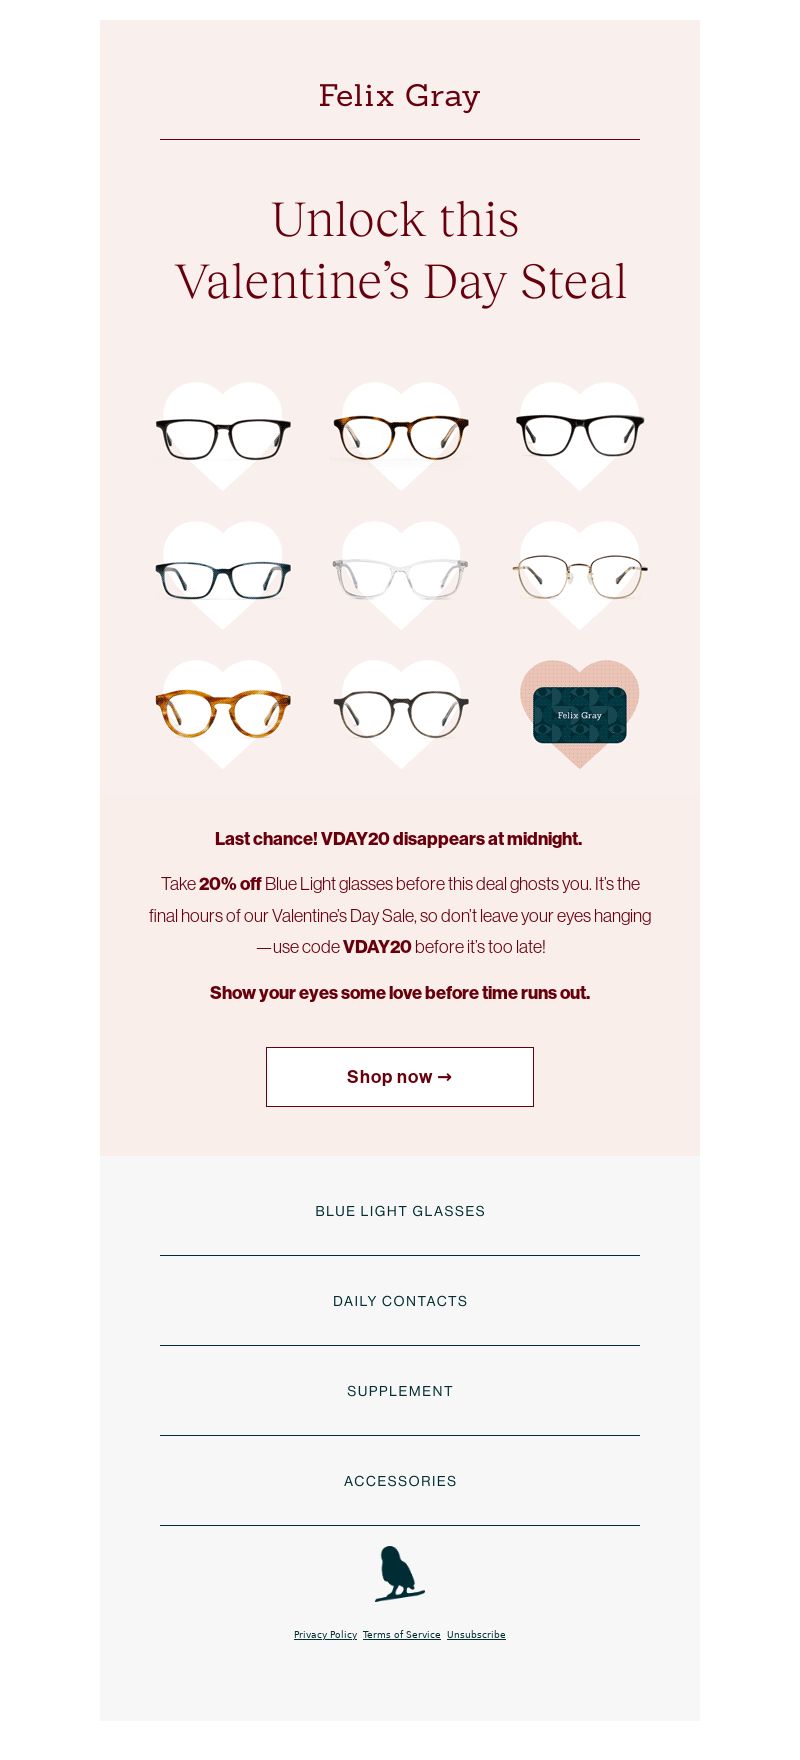This screenshot has width=800, height=1760.
Task: Click the owl logo icon
Action: pyautogui.click(x=399, y=1574)
